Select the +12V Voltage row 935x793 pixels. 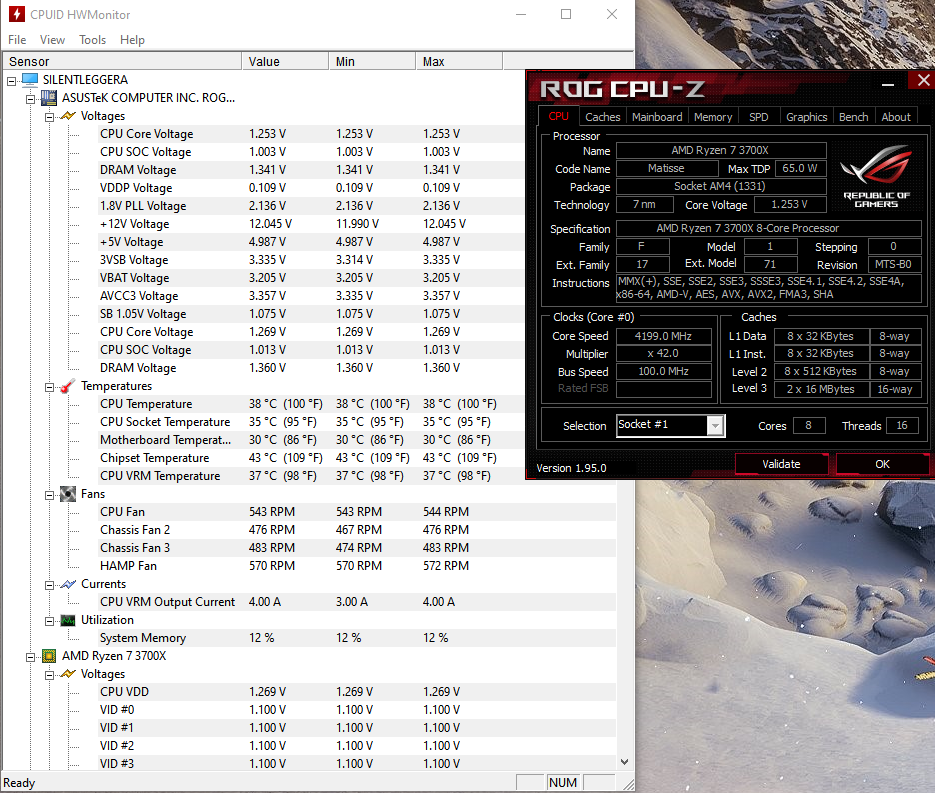(x=310, y=224)
